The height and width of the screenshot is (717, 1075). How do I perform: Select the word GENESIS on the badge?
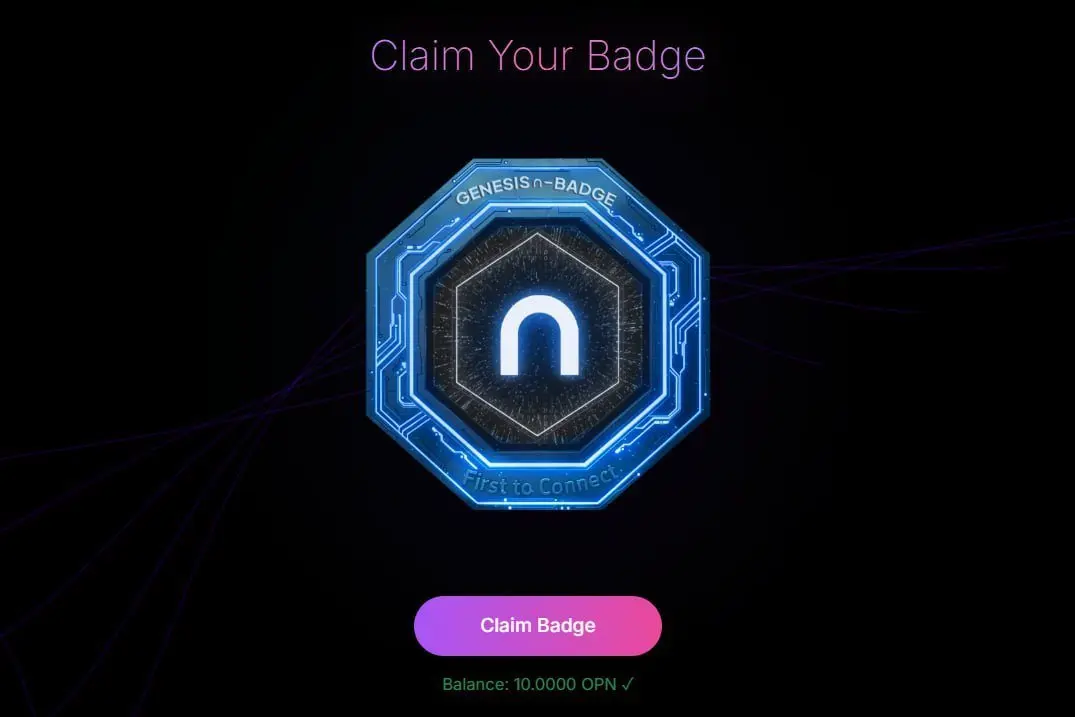(x=492, y=190)
